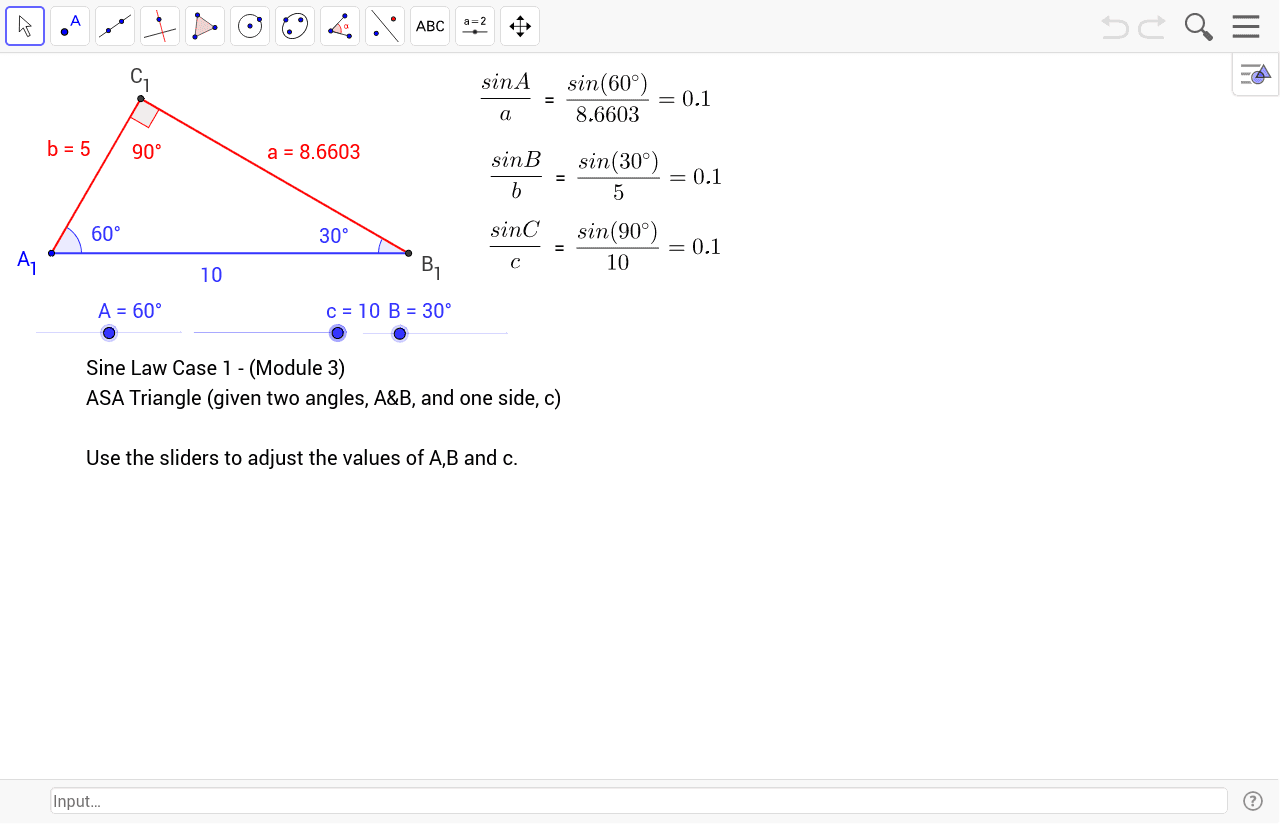The image size is (1280, 824).
Task: Click the 'a = 8.6603' side label
Action: coord(314,152)
